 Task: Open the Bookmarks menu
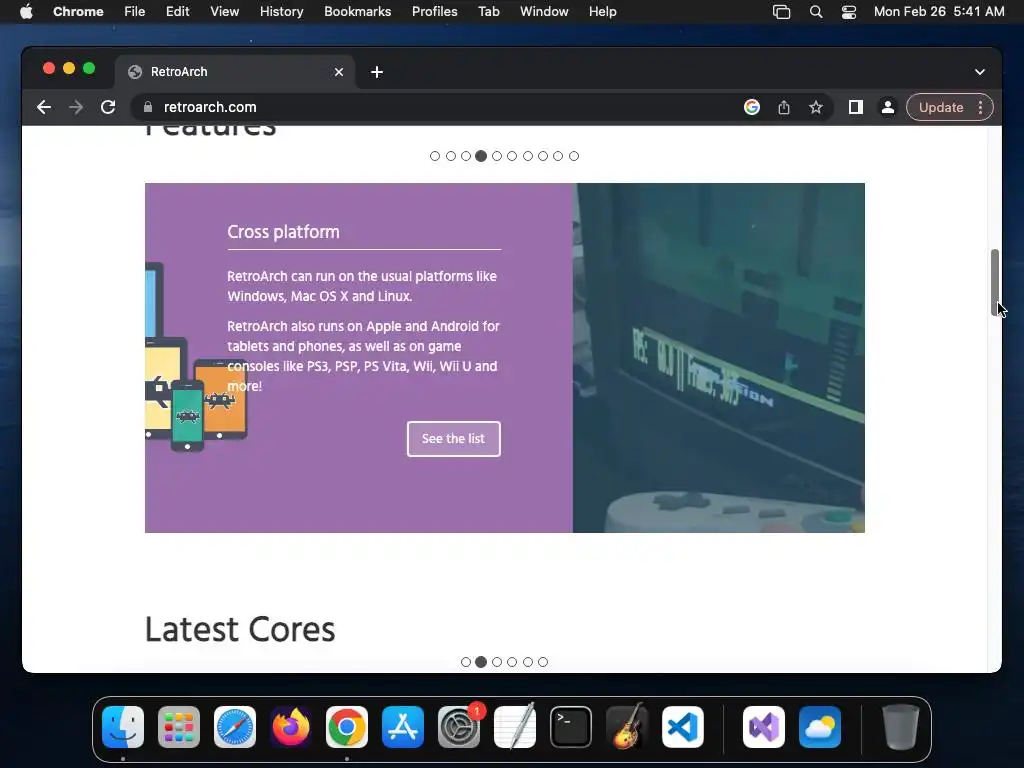(x=358, y=12)
